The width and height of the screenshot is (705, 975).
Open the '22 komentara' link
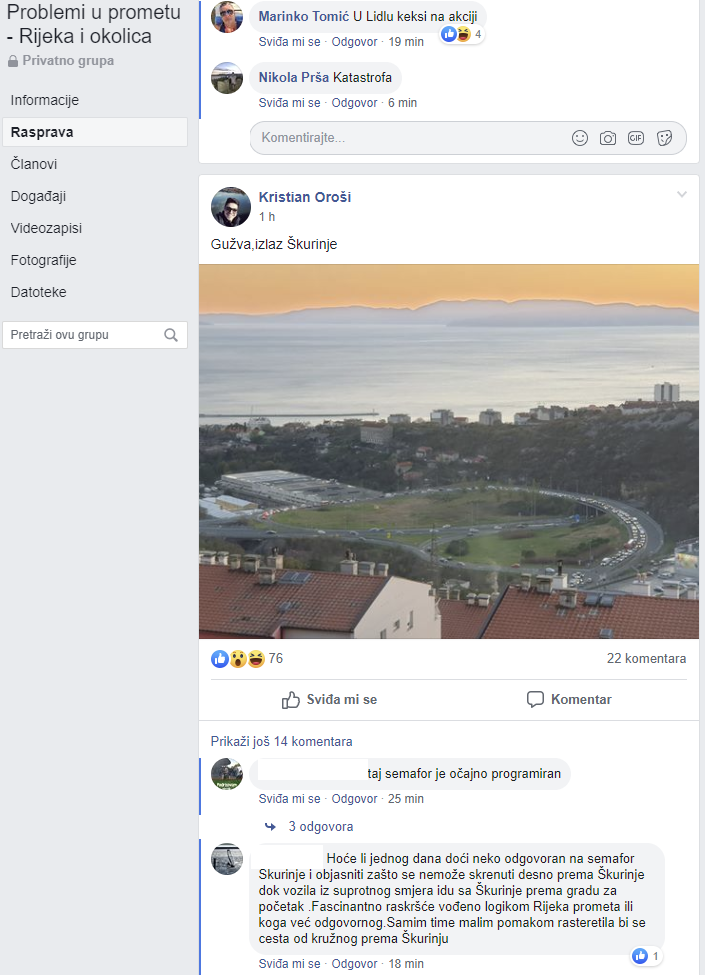click(x=646, y=659)
